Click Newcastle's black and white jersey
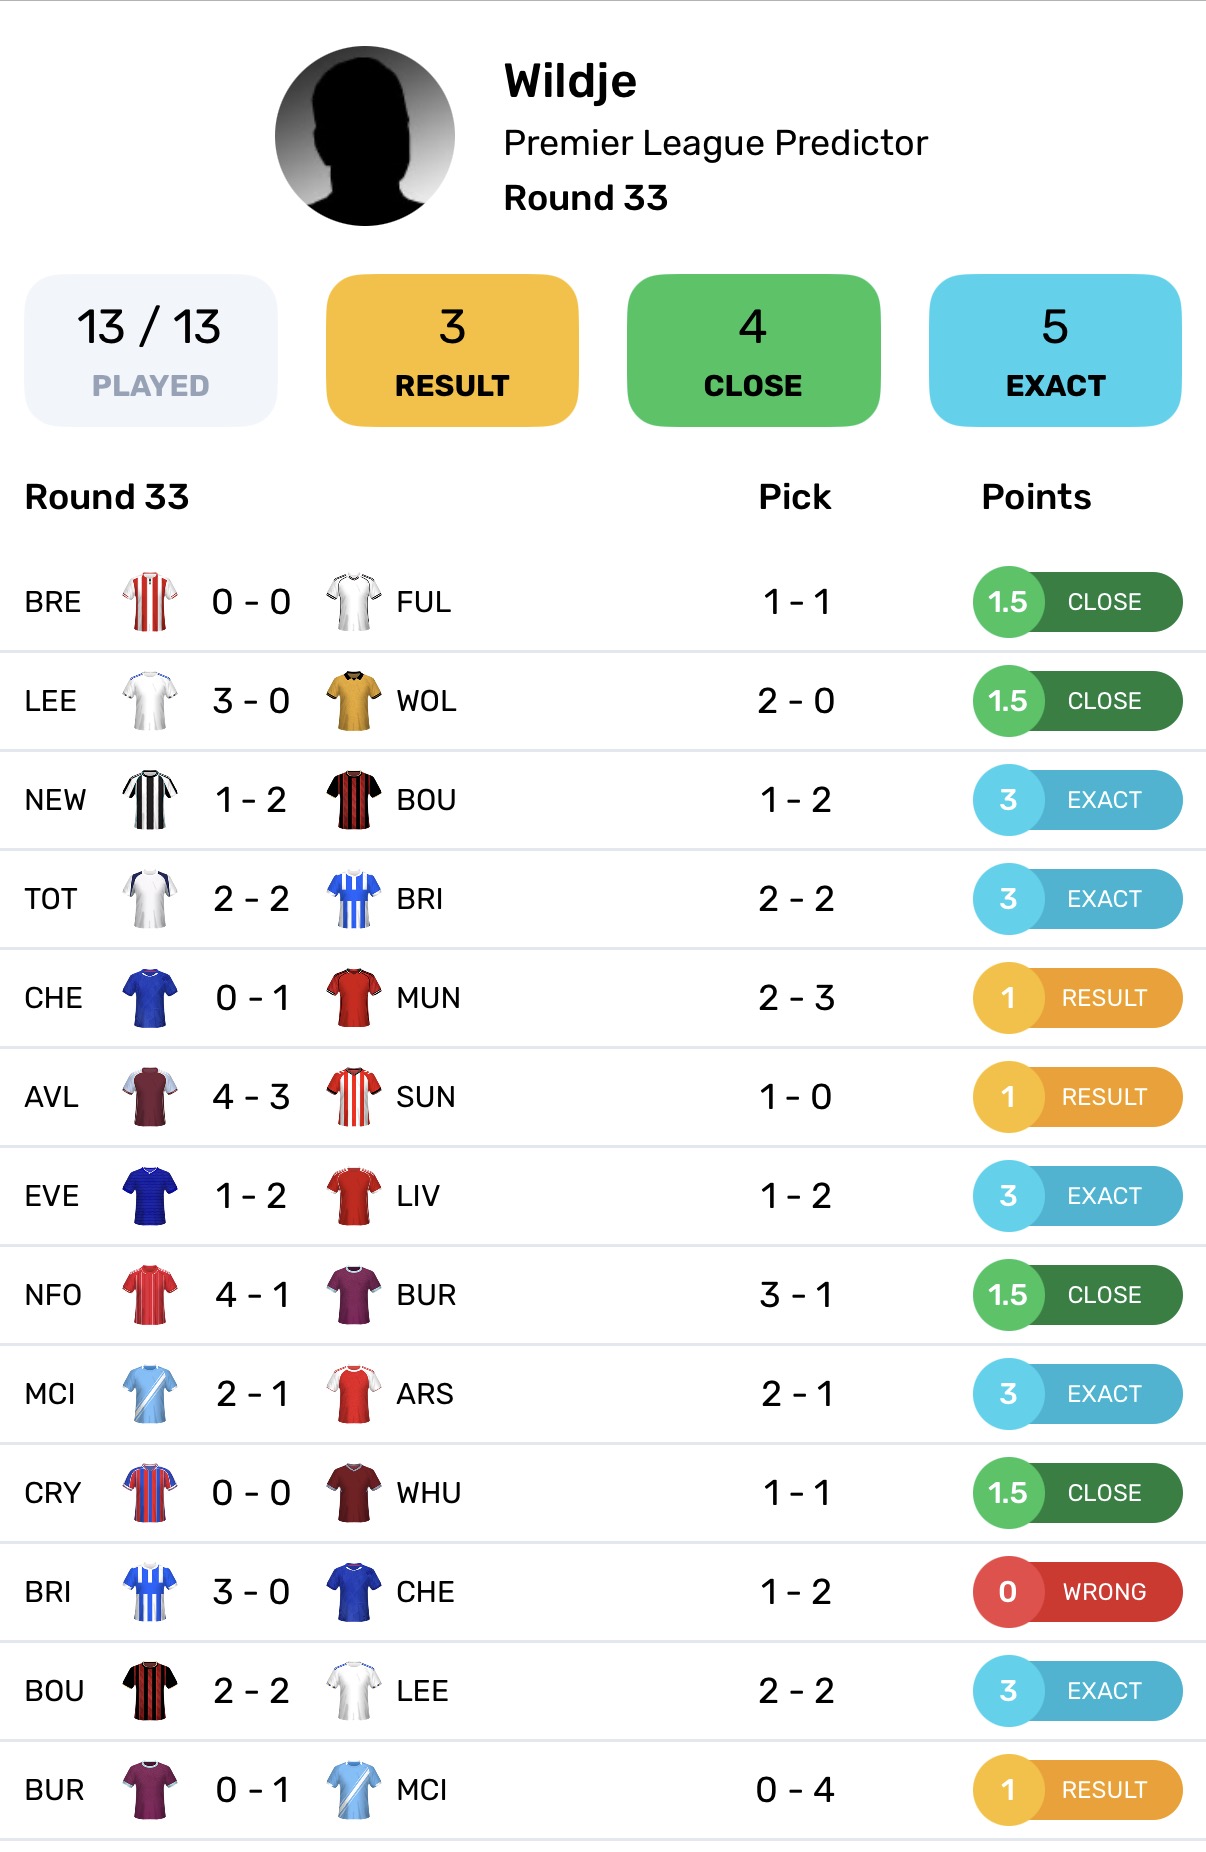The width and height of the screenshot is (1206, 1852). [x=150, y=800]
